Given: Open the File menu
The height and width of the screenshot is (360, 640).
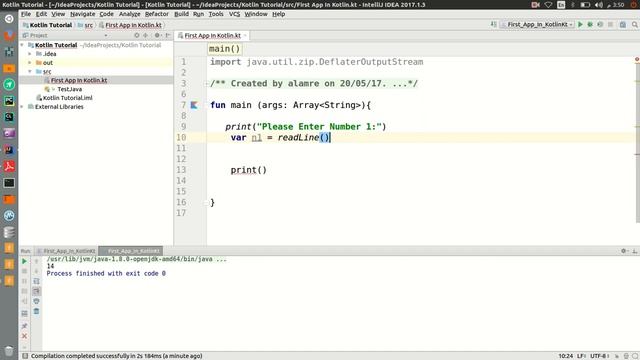Looking at the screenshot, I should (26, 14).
